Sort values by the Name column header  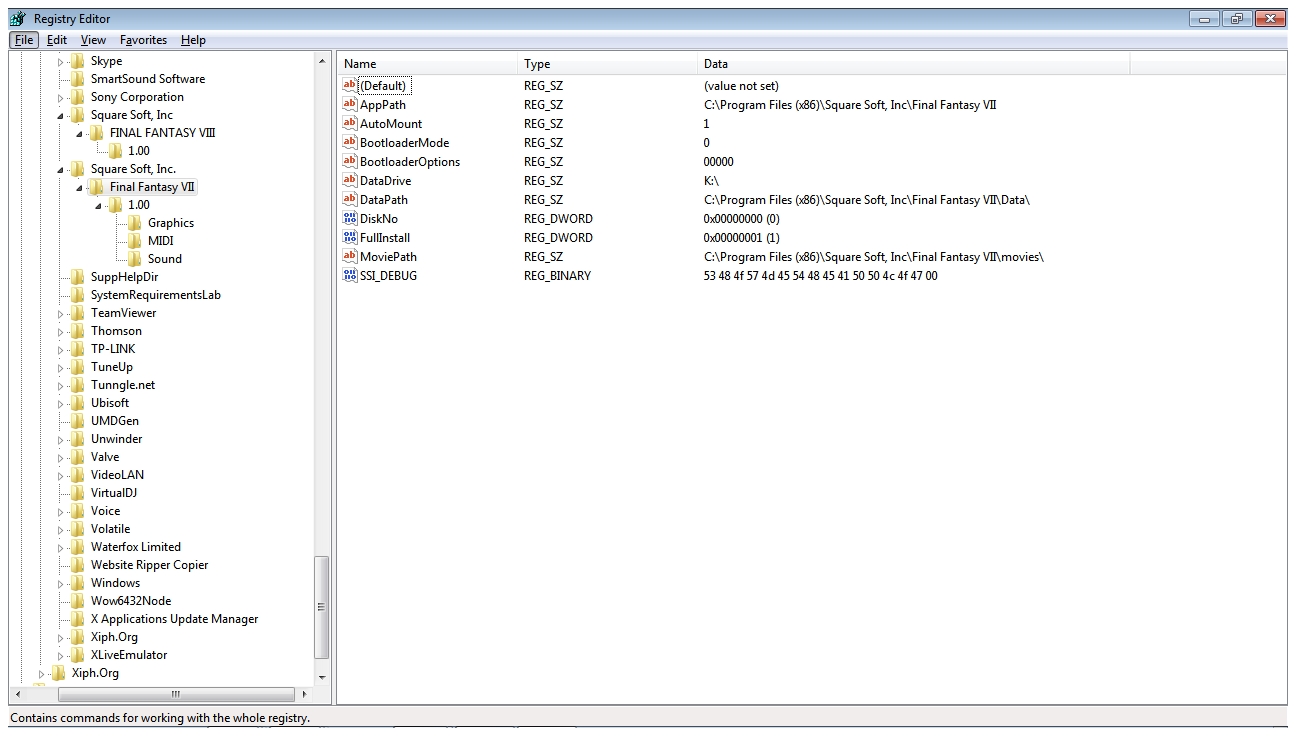(x=427, y=64)
